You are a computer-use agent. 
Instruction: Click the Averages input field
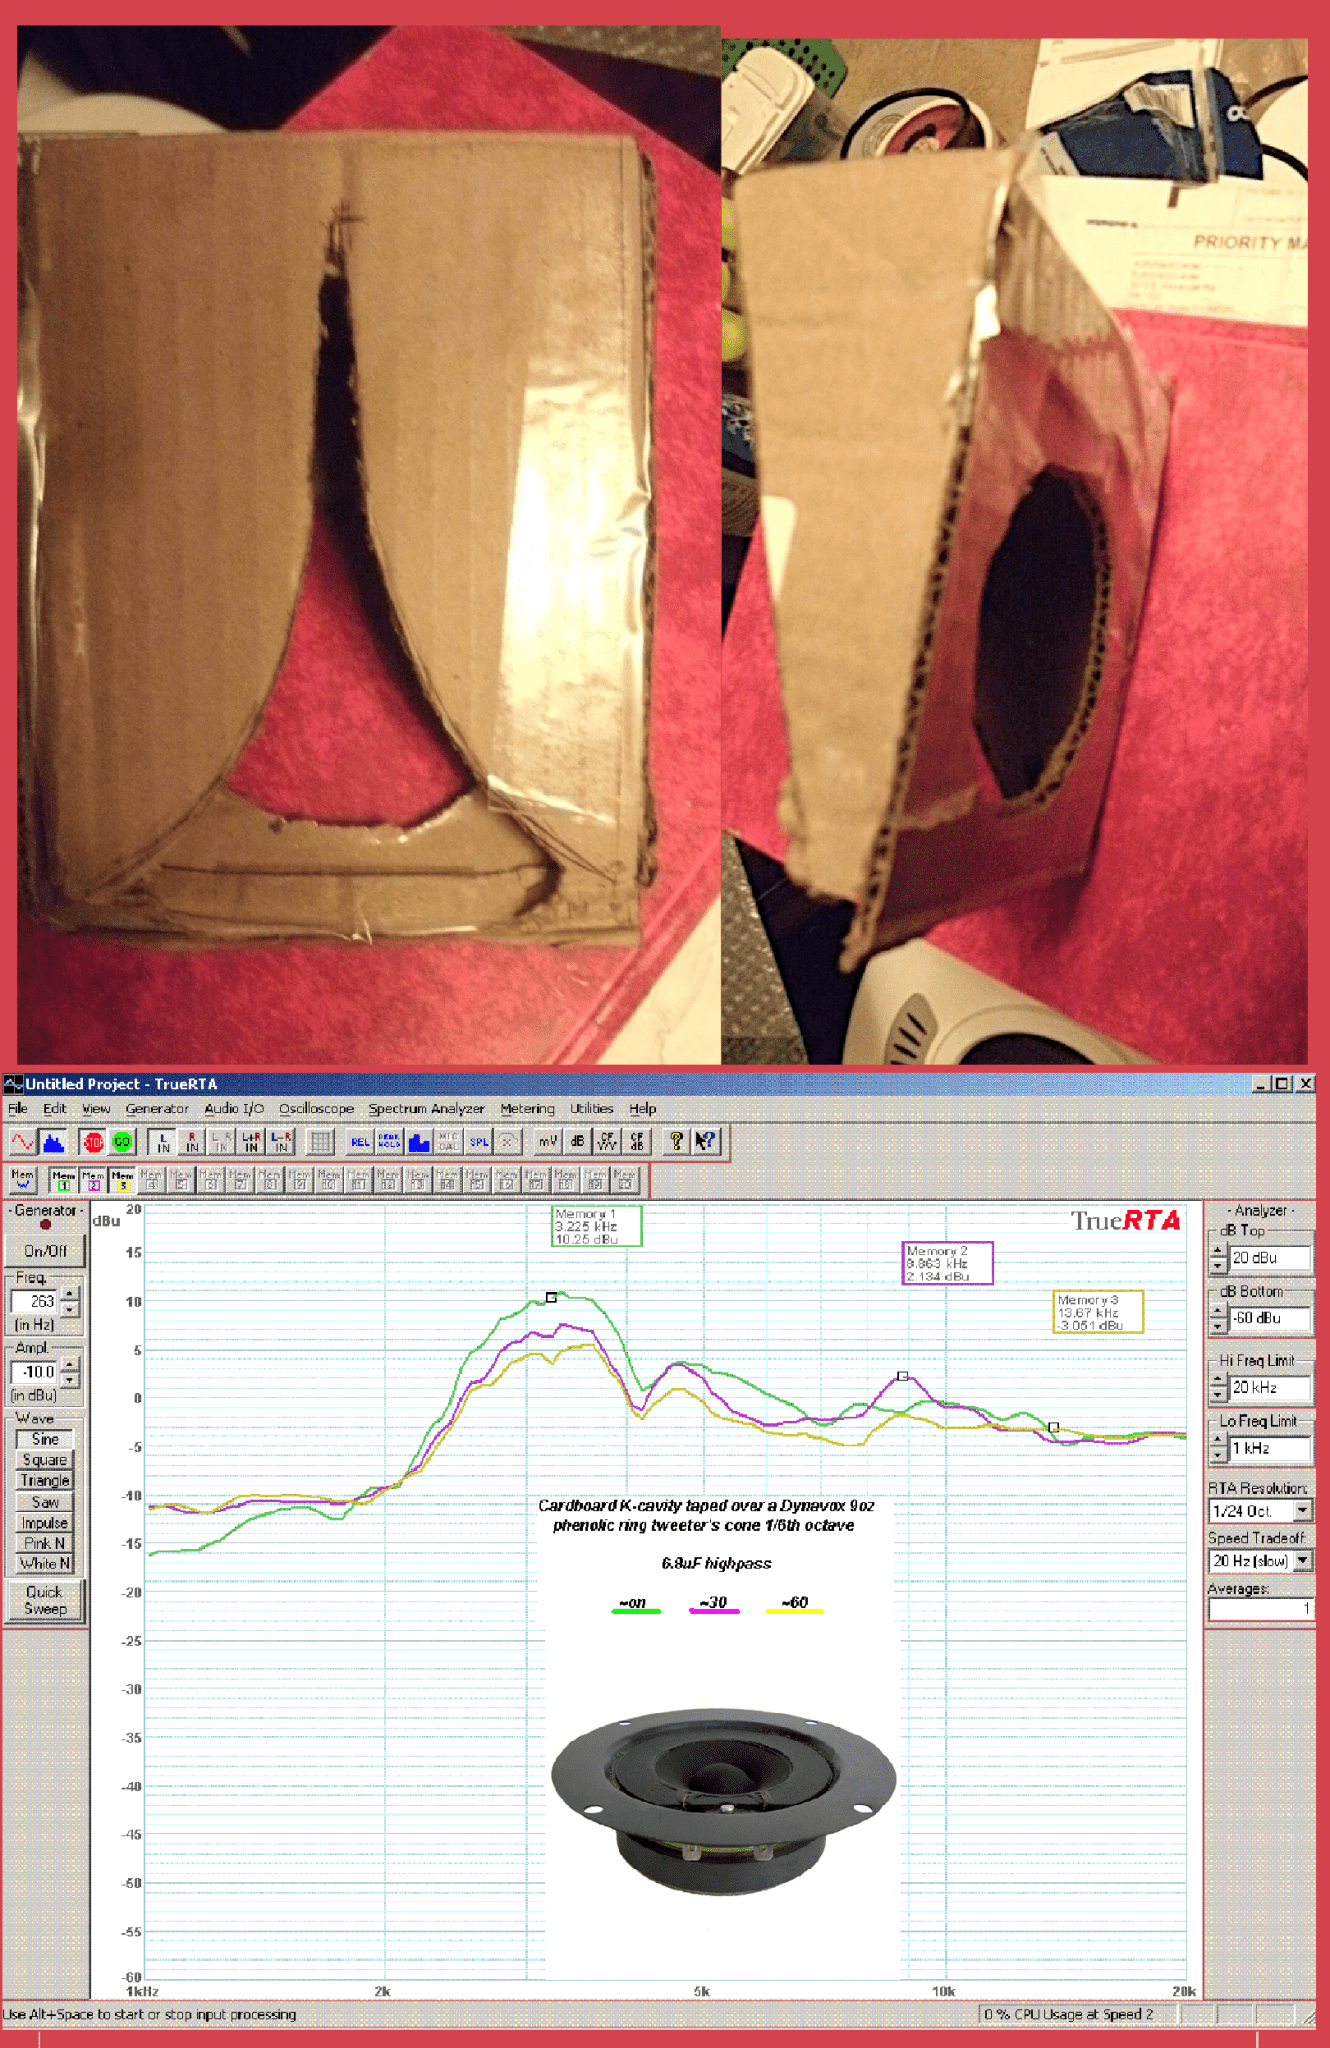point(1260,1609)
